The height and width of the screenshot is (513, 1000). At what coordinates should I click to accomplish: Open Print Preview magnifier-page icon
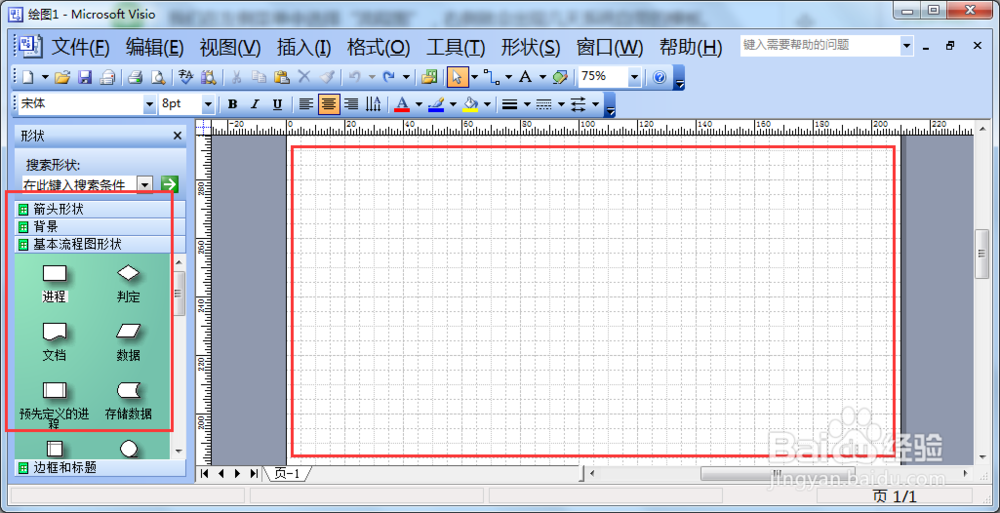pos(158,77)
